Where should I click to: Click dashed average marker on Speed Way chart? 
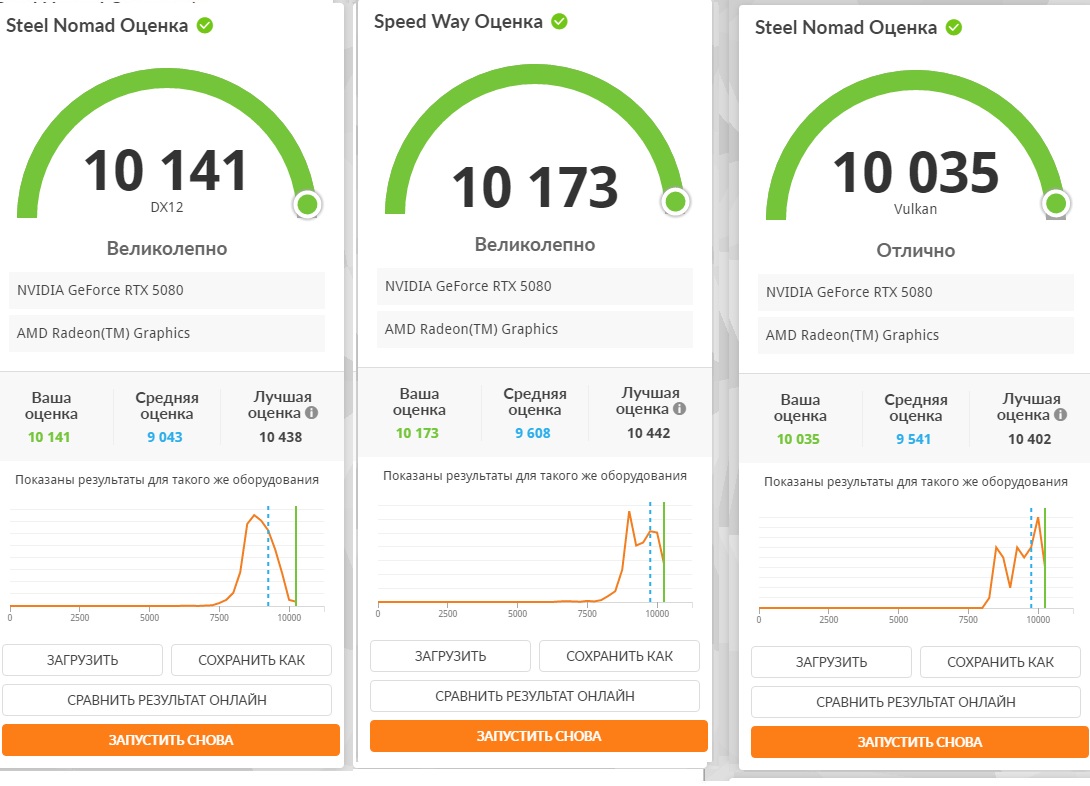click(650, 552)
